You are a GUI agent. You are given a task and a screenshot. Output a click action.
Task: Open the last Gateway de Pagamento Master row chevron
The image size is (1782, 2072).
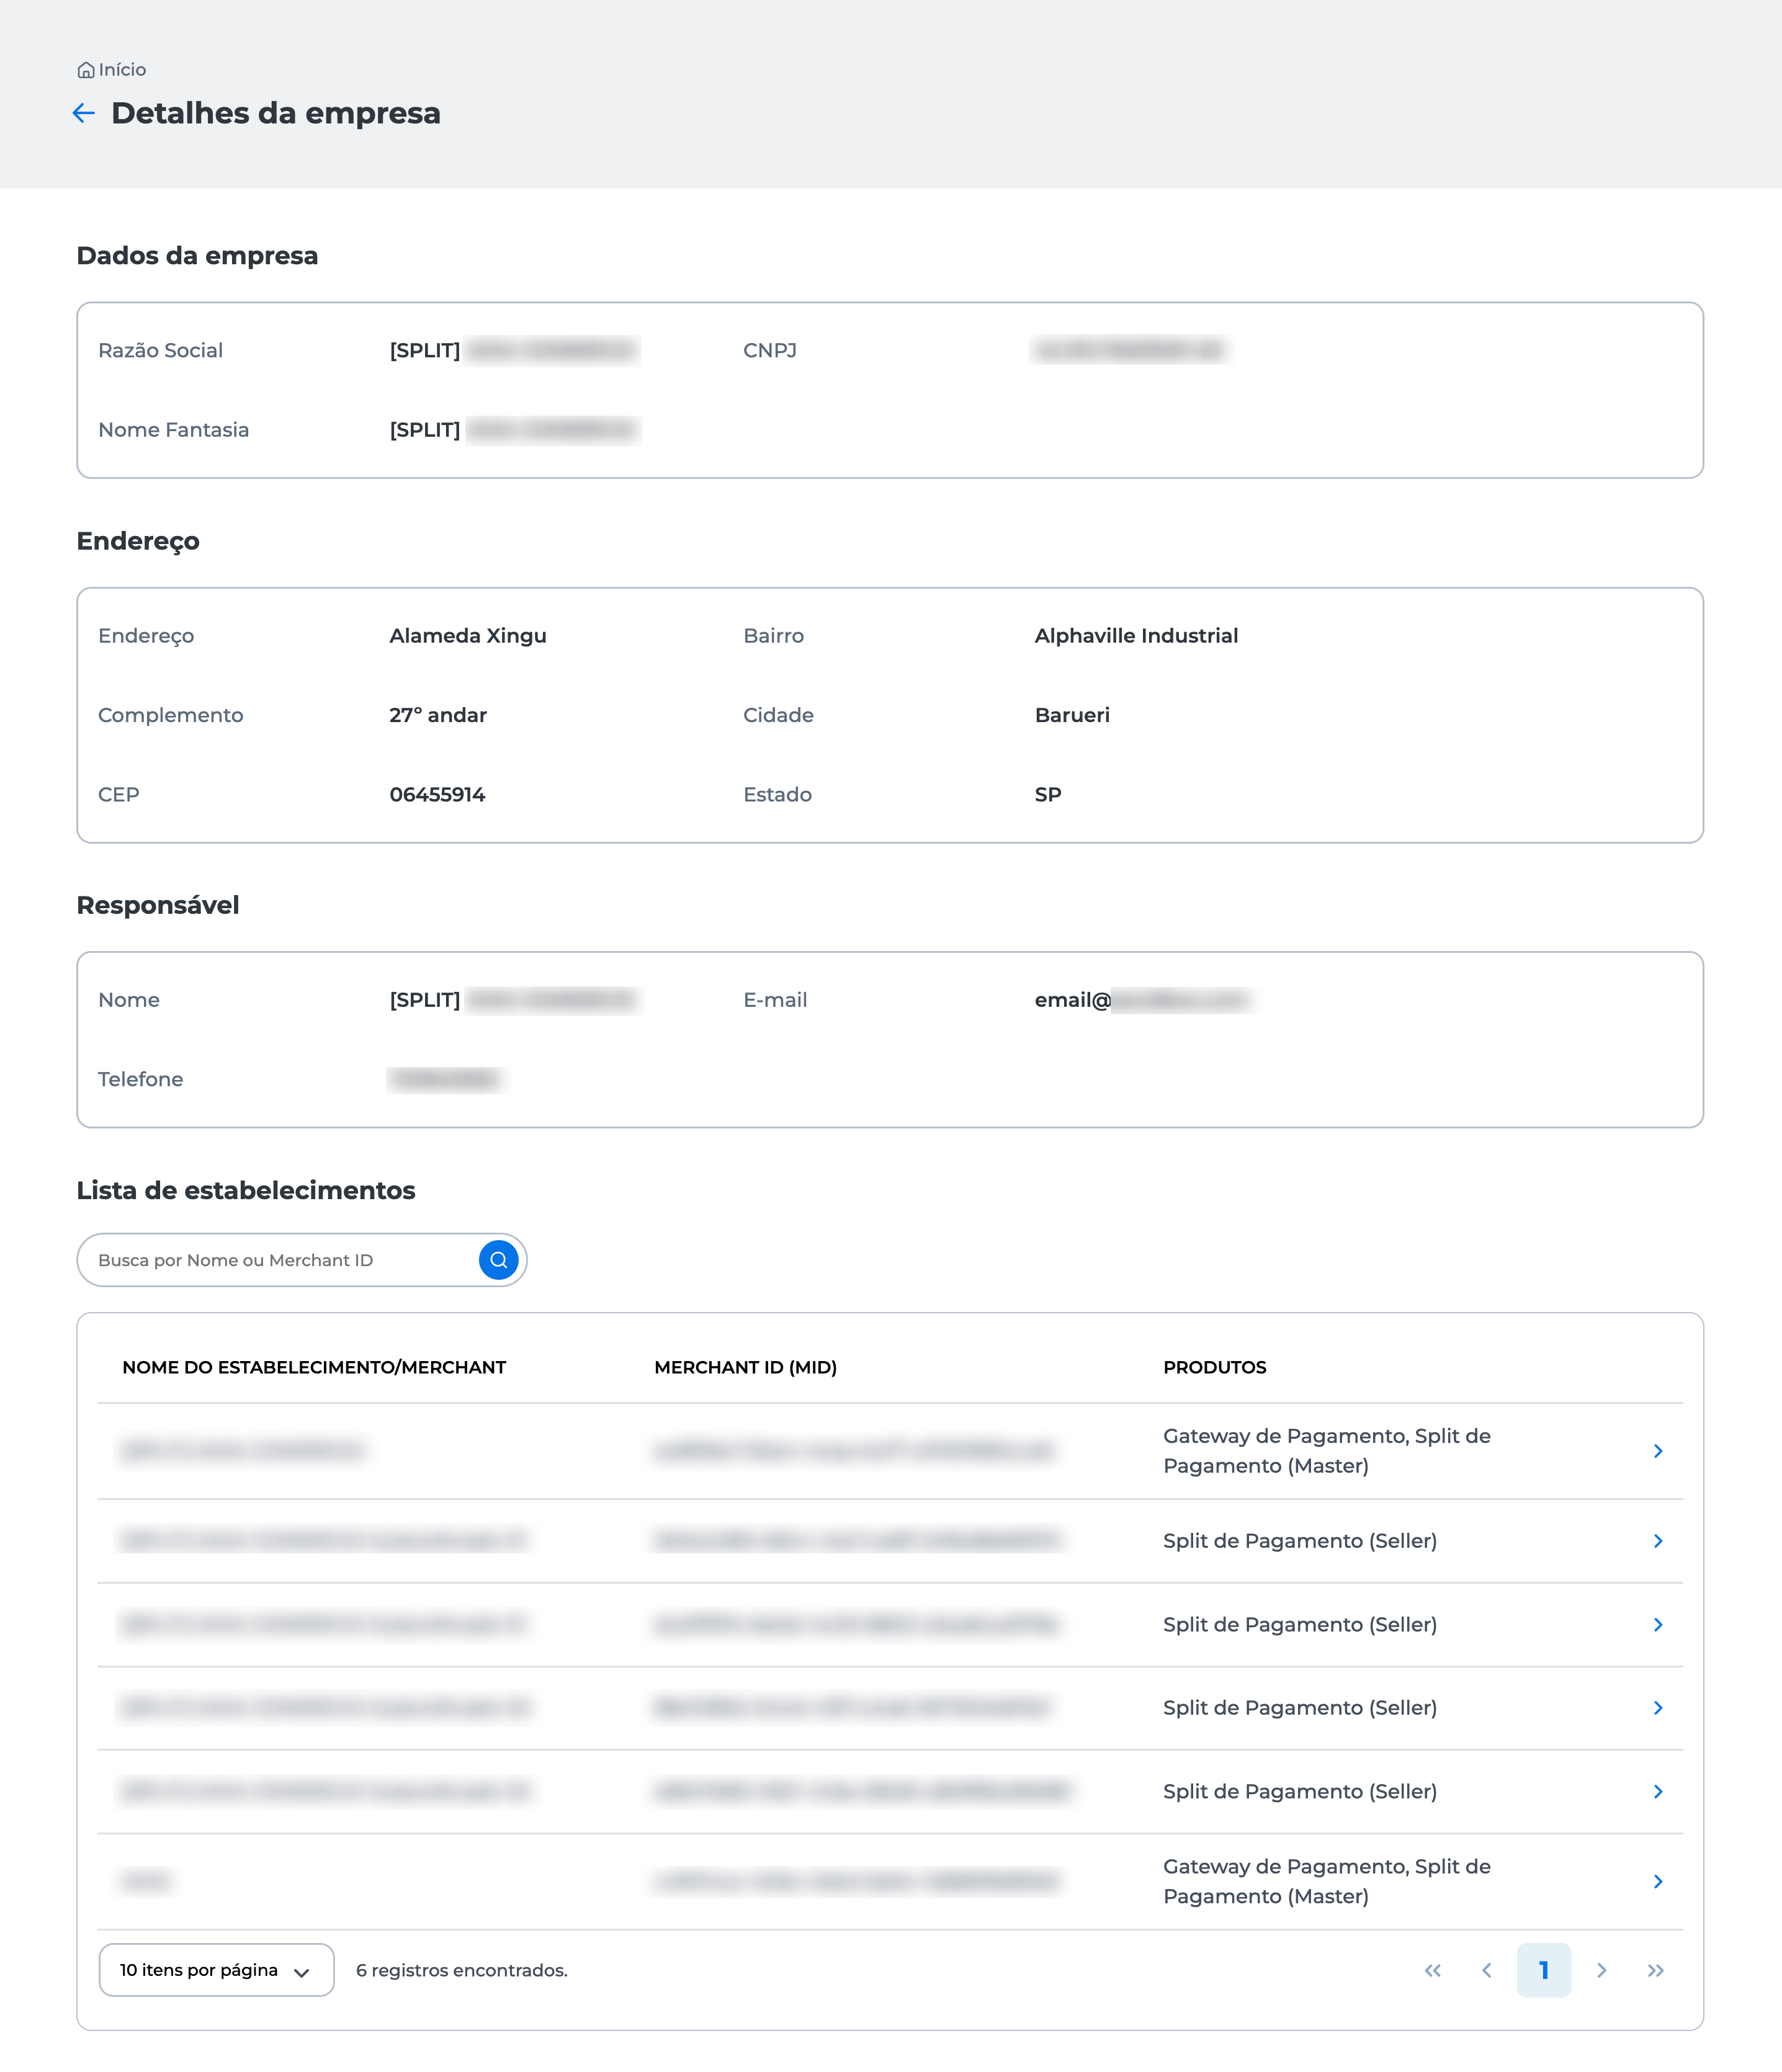[x=1658, y=1882]
